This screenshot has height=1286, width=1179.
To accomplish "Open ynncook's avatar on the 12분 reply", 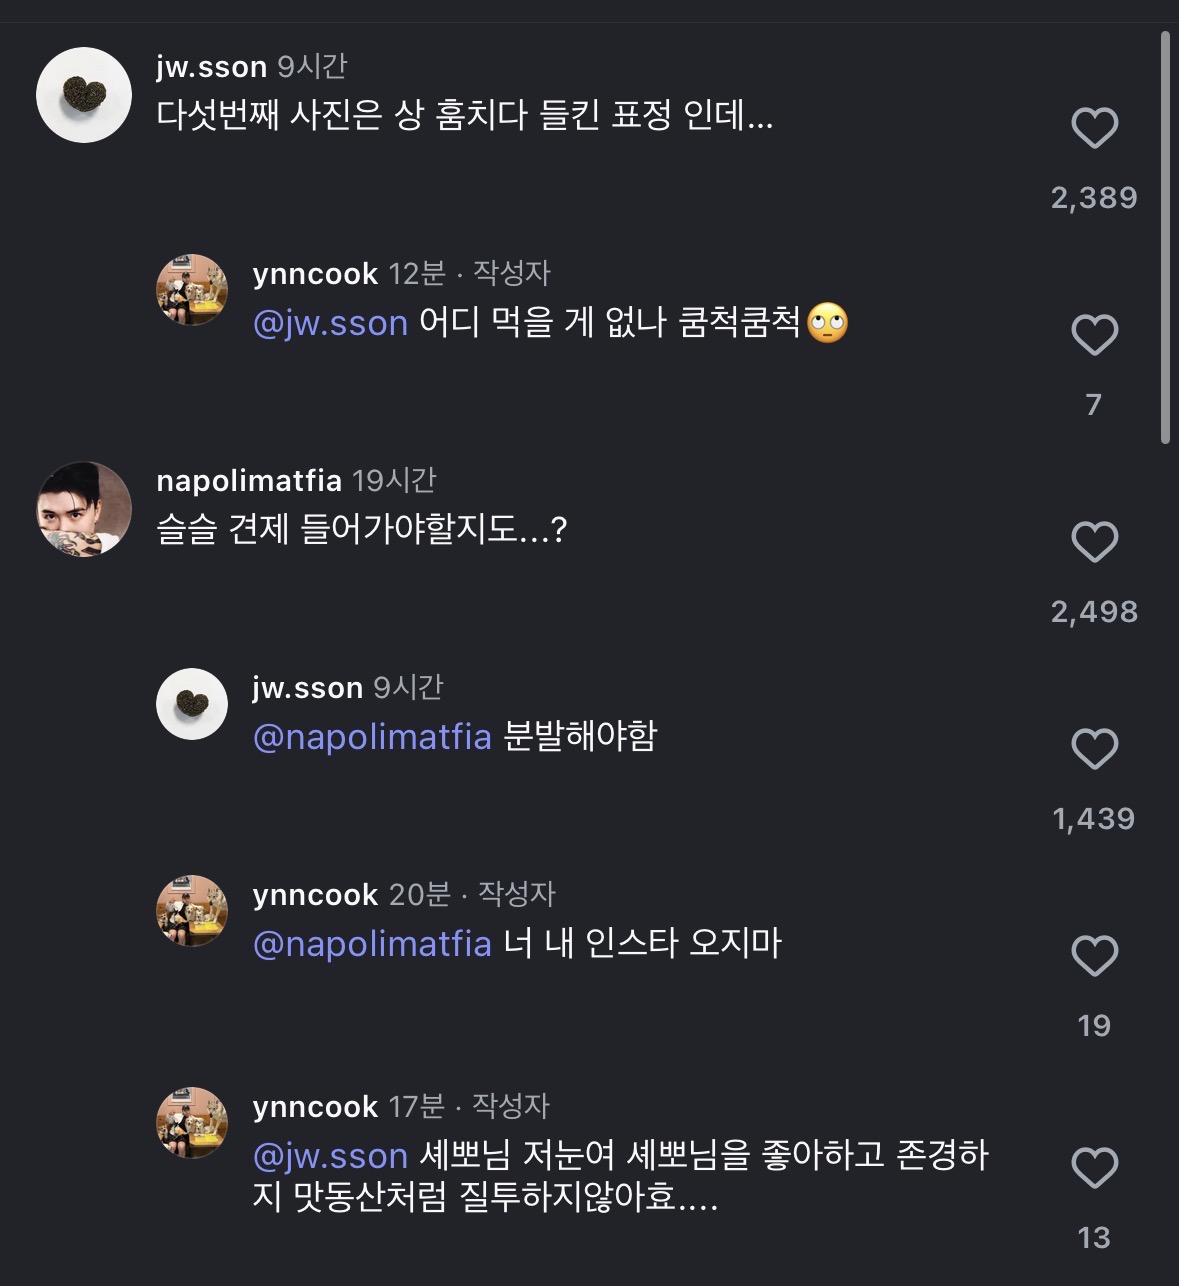I will (x=192, y=290).
